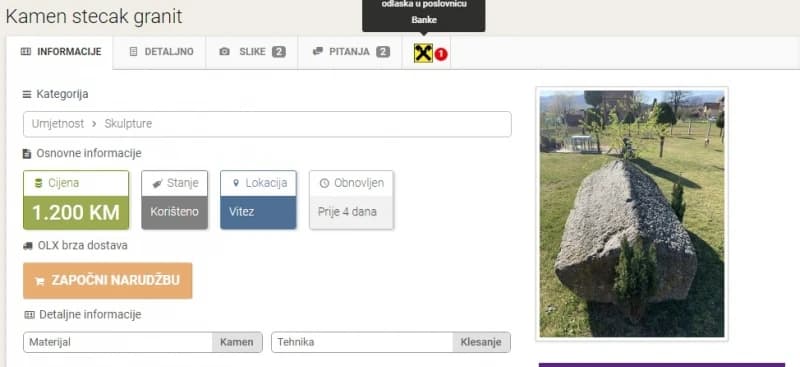This screenshot has height=367, width=800.
Task: Click the Materijal Kamen field
Action: tap(143, 342)
